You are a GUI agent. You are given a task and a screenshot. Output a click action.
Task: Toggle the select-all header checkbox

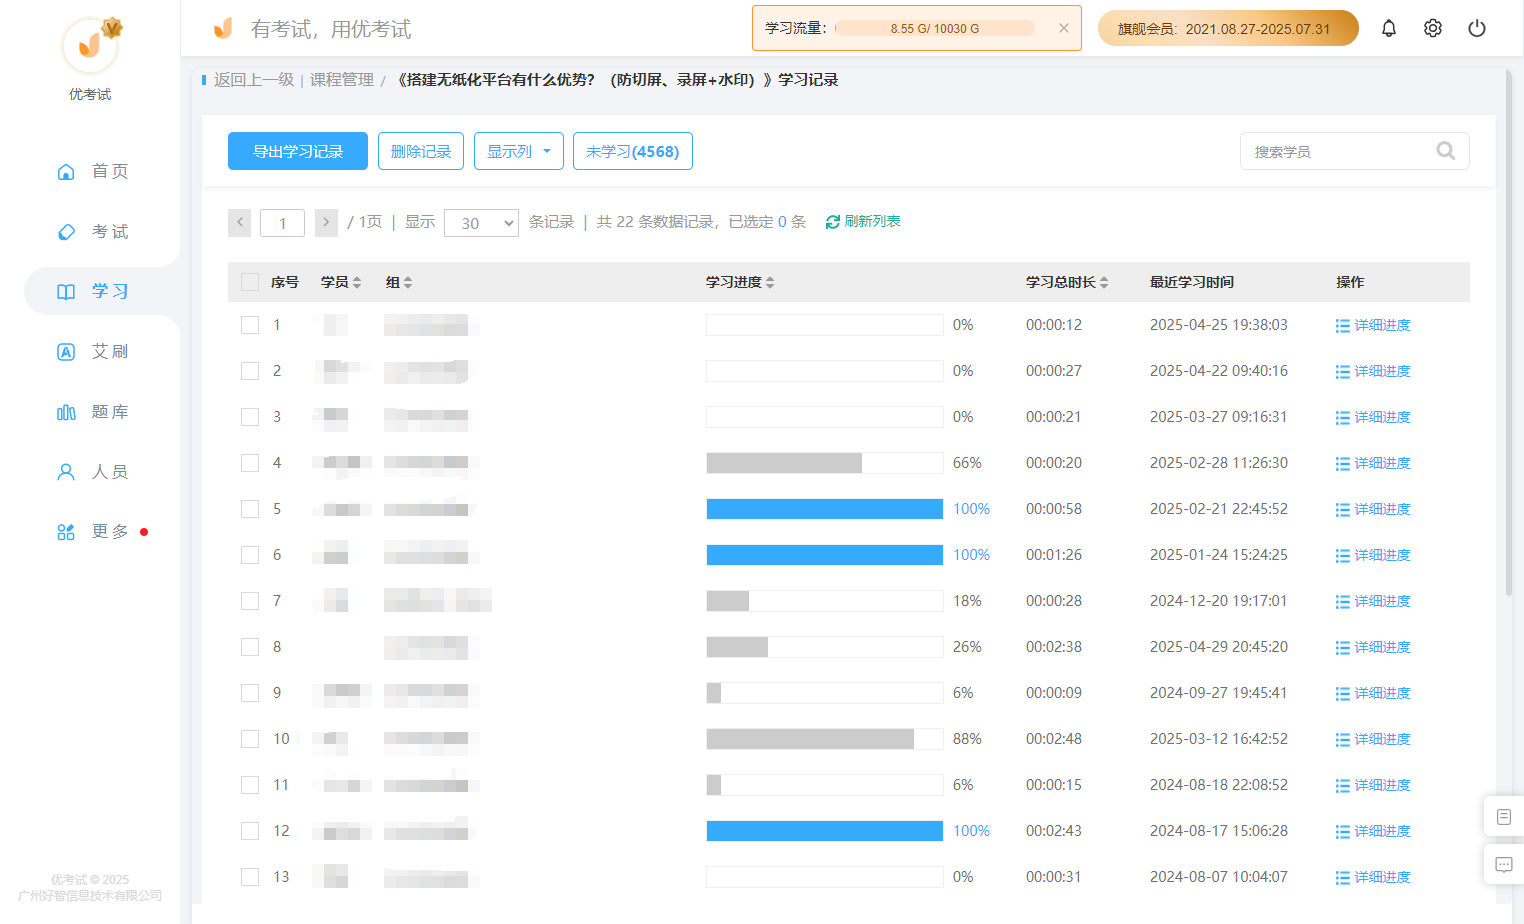[x=250, y=282]
